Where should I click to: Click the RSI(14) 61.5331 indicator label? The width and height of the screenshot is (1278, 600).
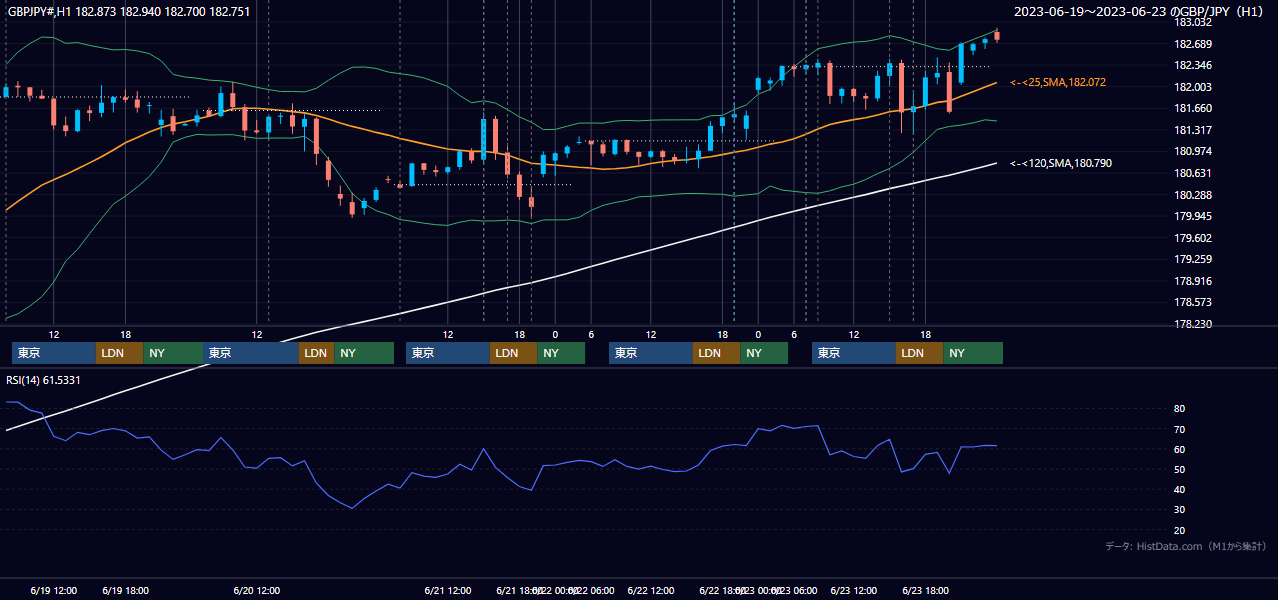click(44, 380)
